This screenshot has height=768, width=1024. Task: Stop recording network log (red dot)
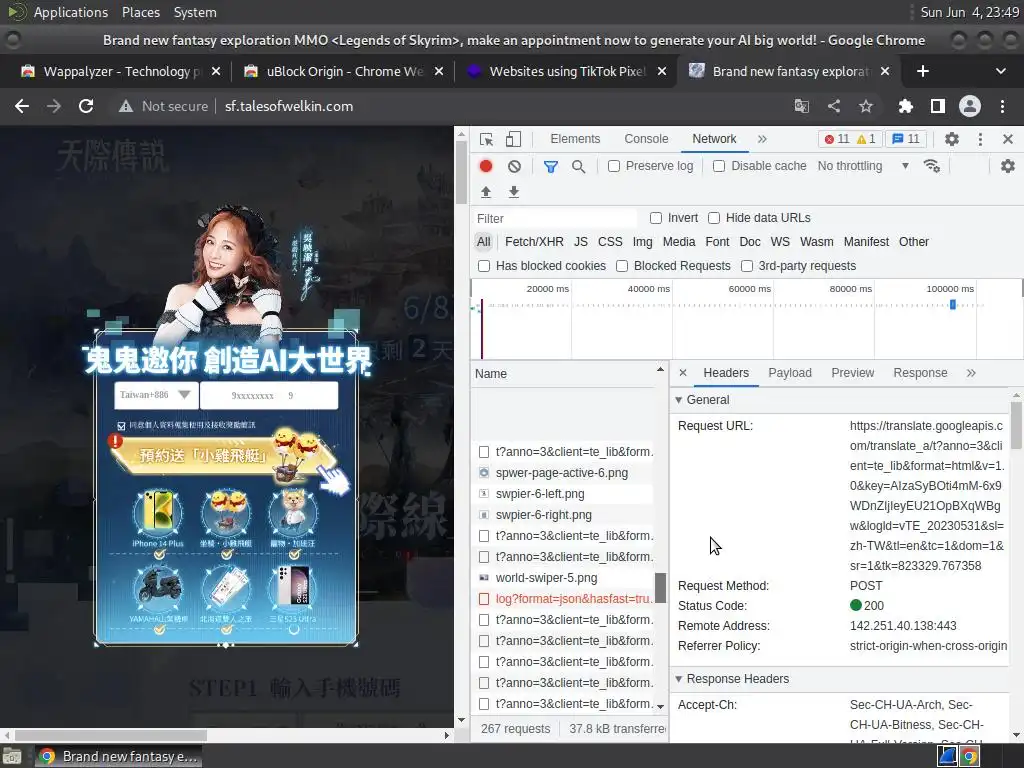click(x=486, y=166)
